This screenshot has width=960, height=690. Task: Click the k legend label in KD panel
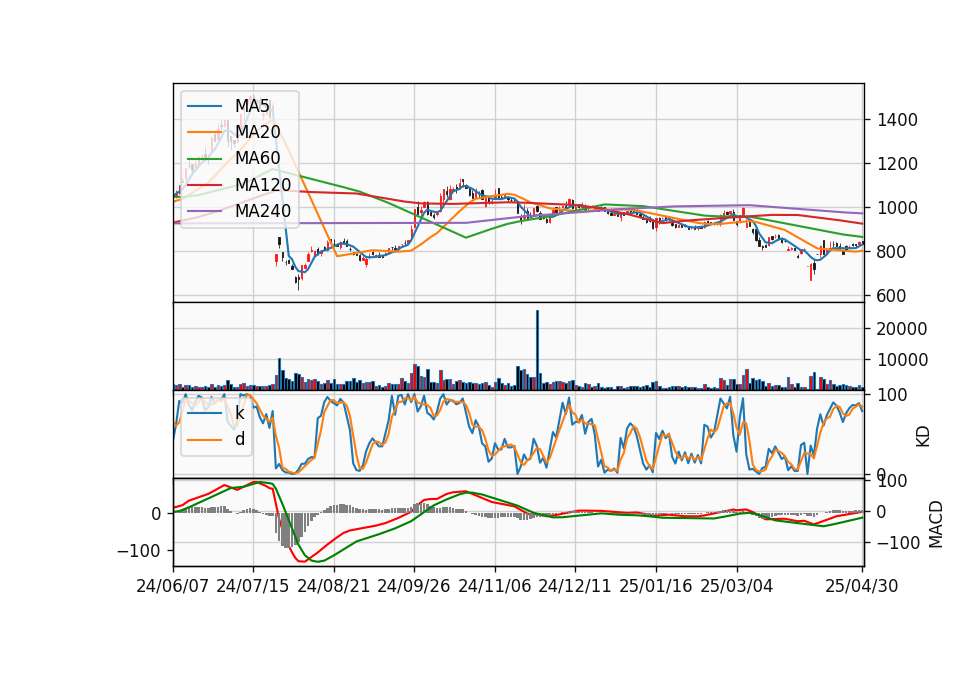pos(240,413)
